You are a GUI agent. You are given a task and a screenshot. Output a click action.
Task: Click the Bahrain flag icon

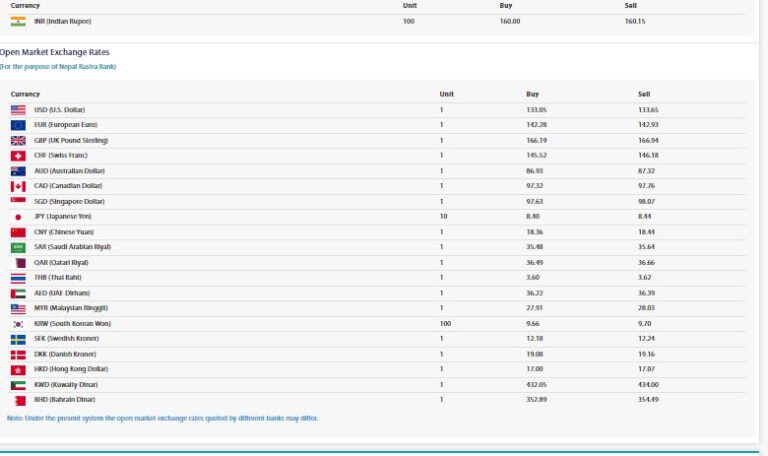pyautogui.click(x=20, y=401)
